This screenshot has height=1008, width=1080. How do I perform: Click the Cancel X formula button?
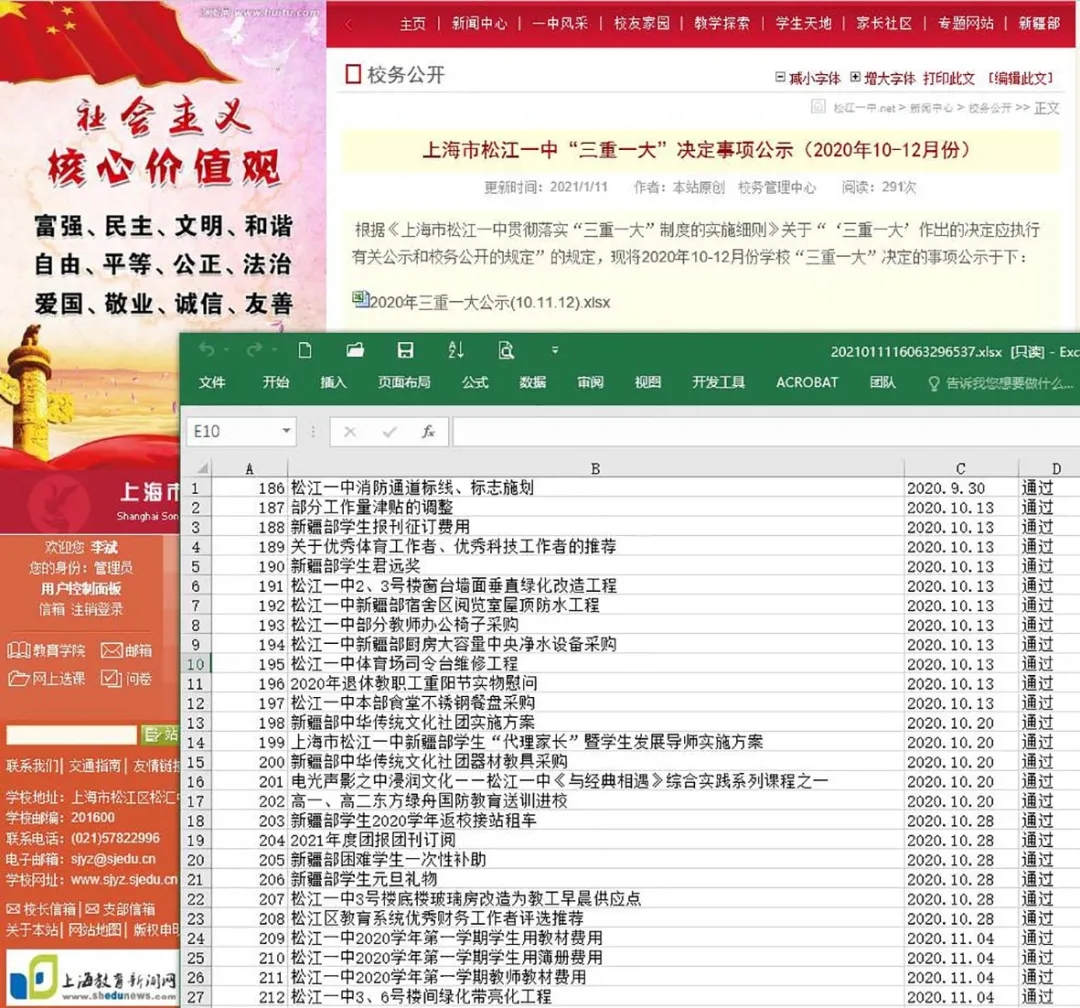[x=350, y=432]
